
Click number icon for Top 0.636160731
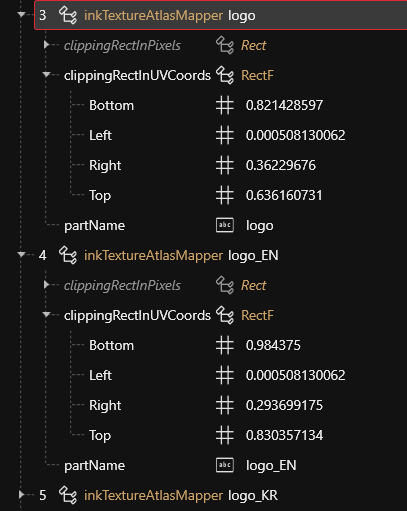pyautogui.click(x=225, y=195)
